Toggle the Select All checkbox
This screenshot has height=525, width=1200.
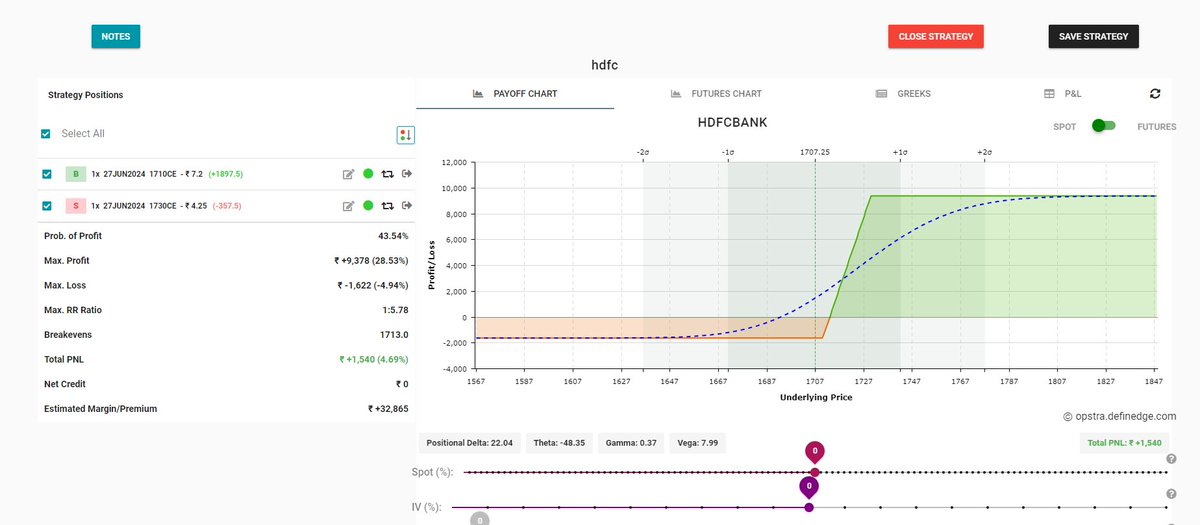click(46, 134)
